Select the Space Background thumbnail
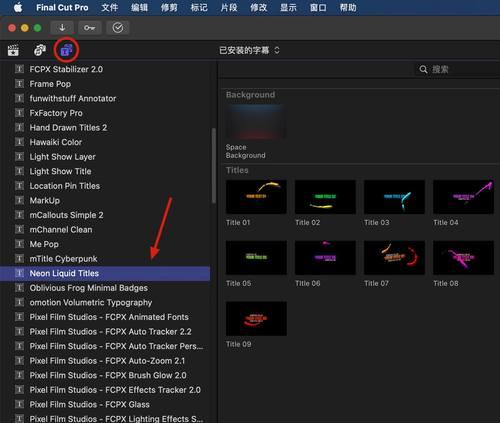The height and width of the screenshot is (423, 500). click(x=256, y=121)
